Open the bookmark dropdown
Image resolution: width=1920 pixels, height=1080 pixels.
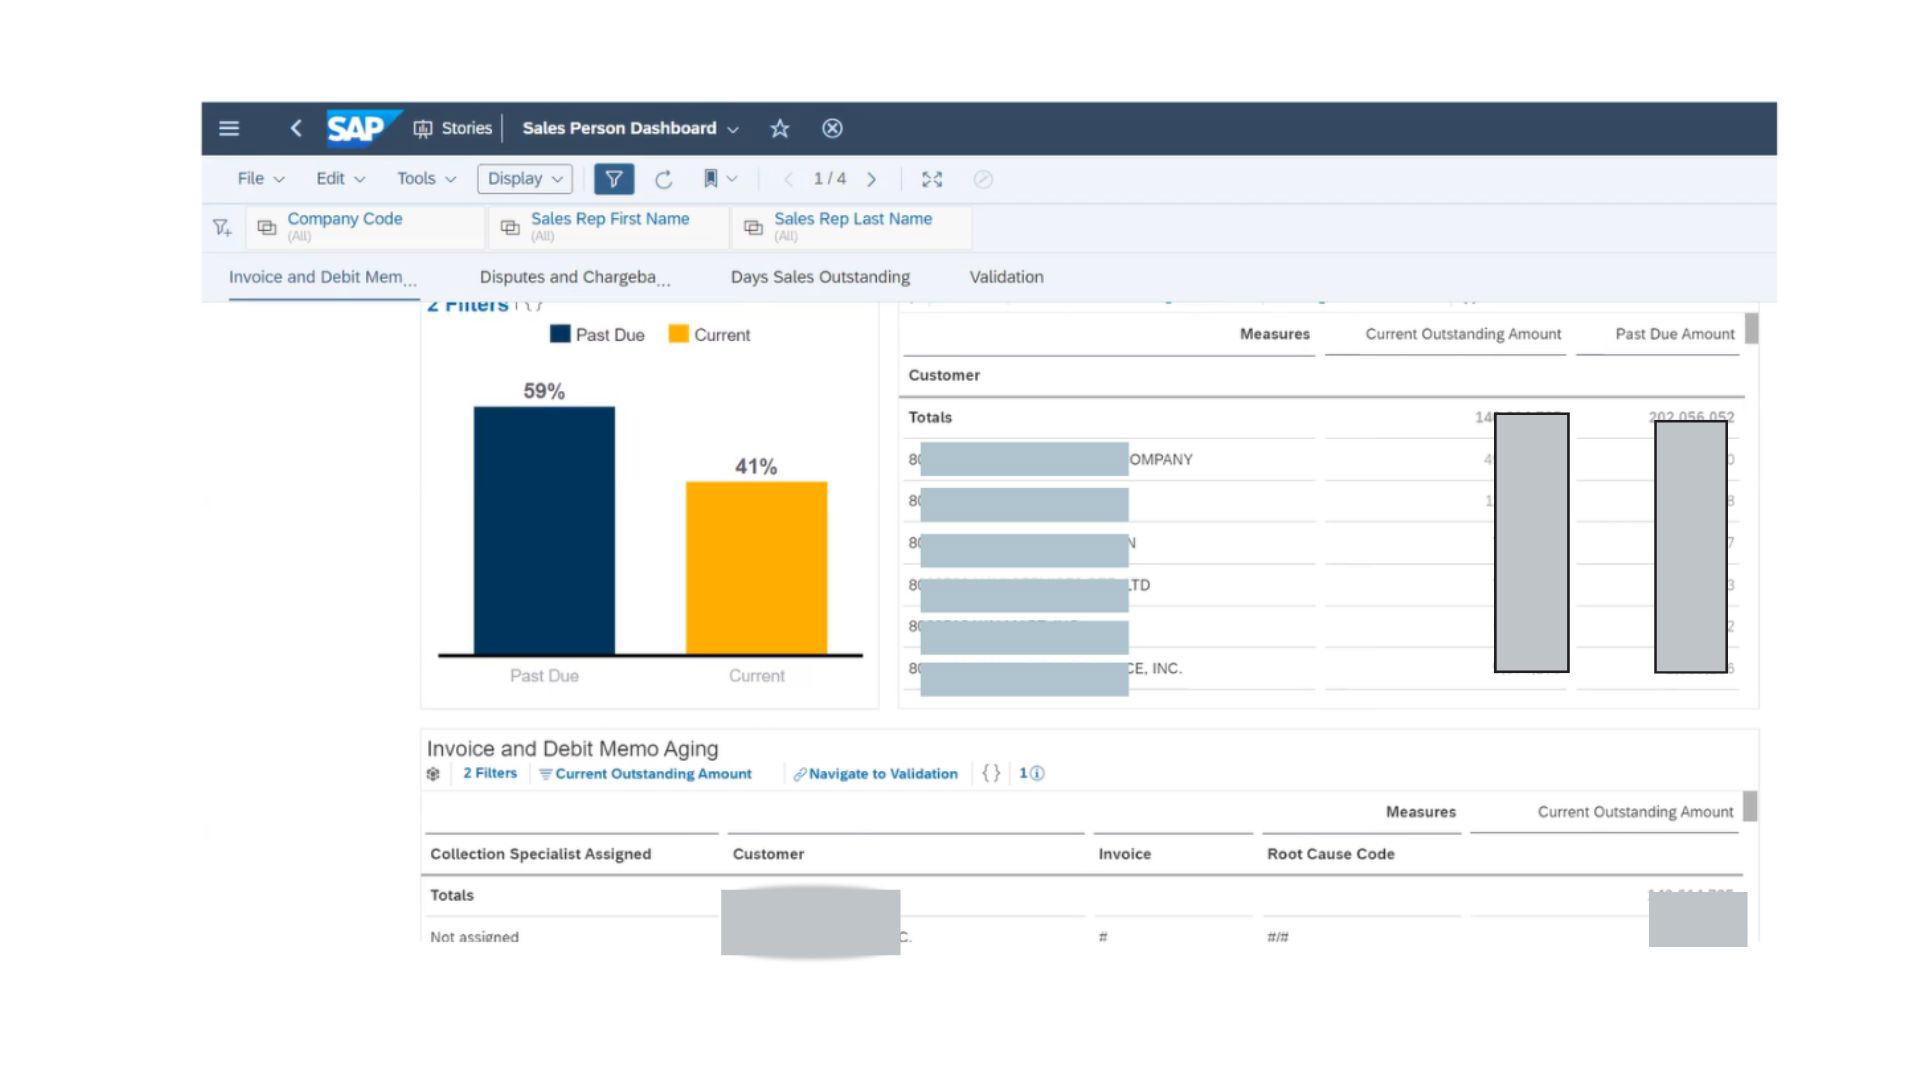coord(720,179)
